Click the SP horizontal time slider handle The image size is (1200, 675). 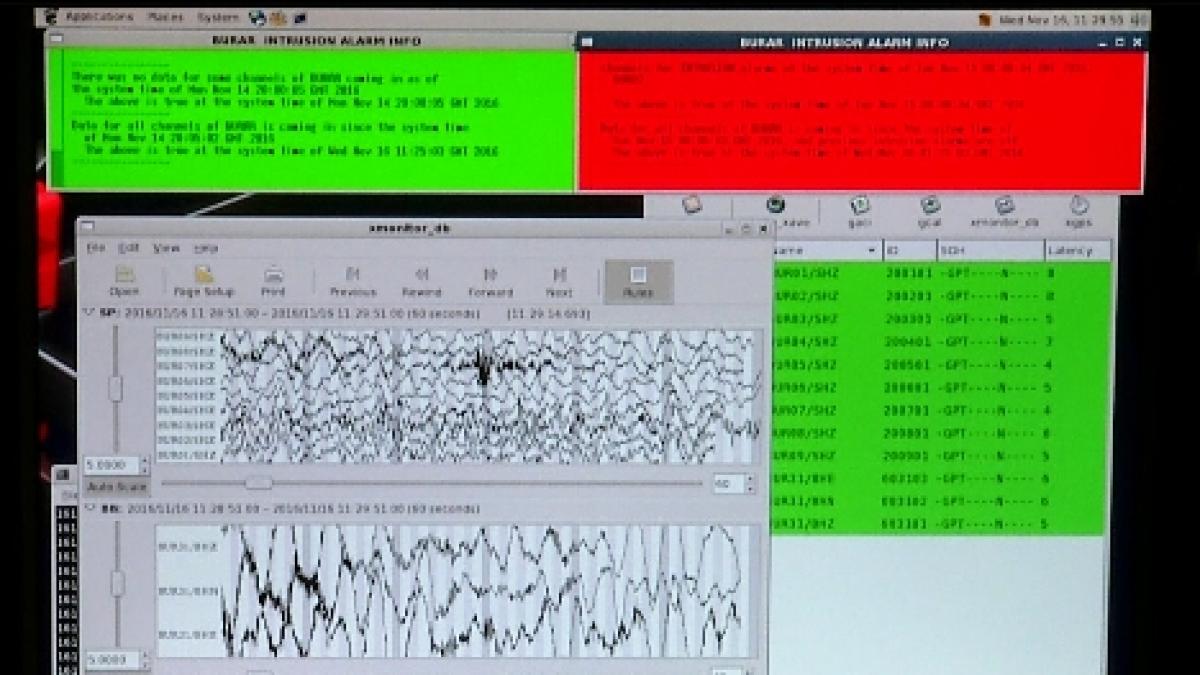(258, 483)
